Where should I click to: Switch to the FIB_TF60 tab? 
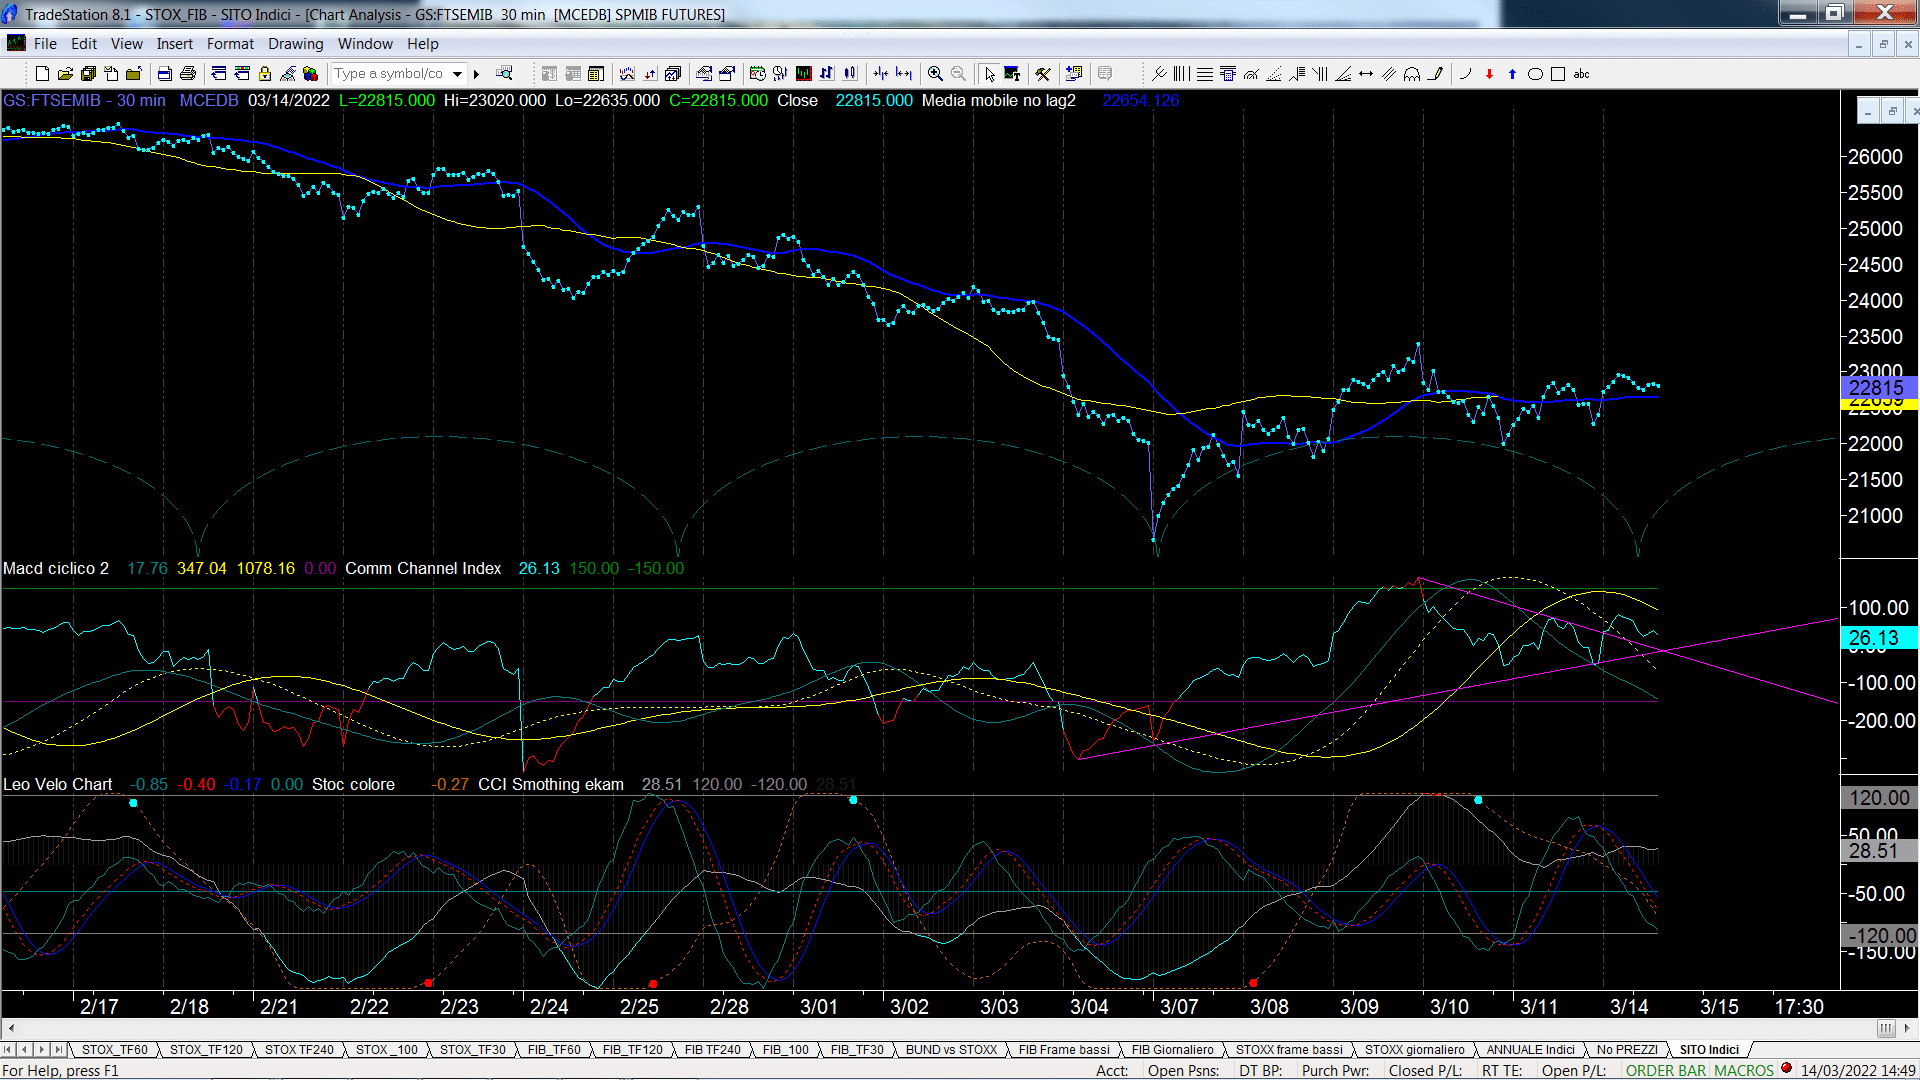click(x=554, y=1050)
